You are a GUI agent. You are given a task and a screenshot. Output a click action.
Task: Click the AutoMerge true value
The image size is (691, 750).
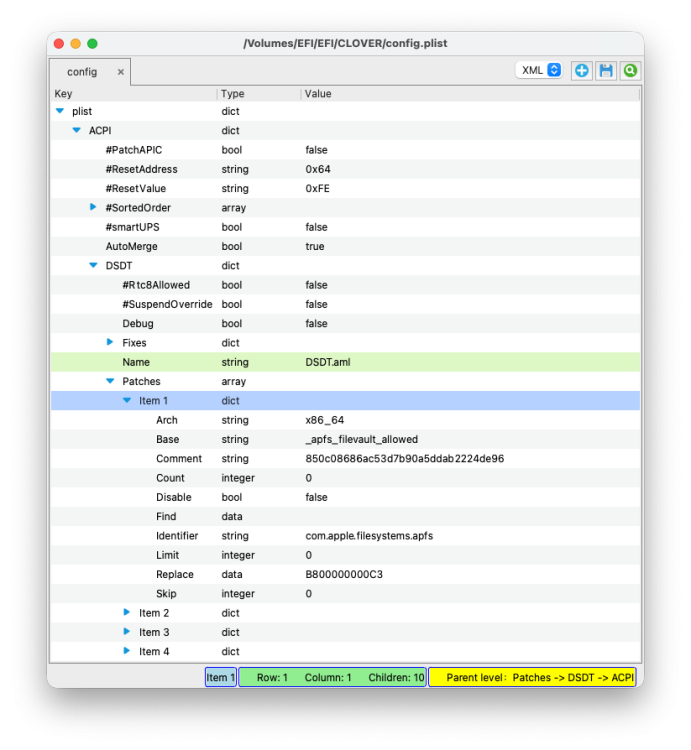click(x=315, y=246)
